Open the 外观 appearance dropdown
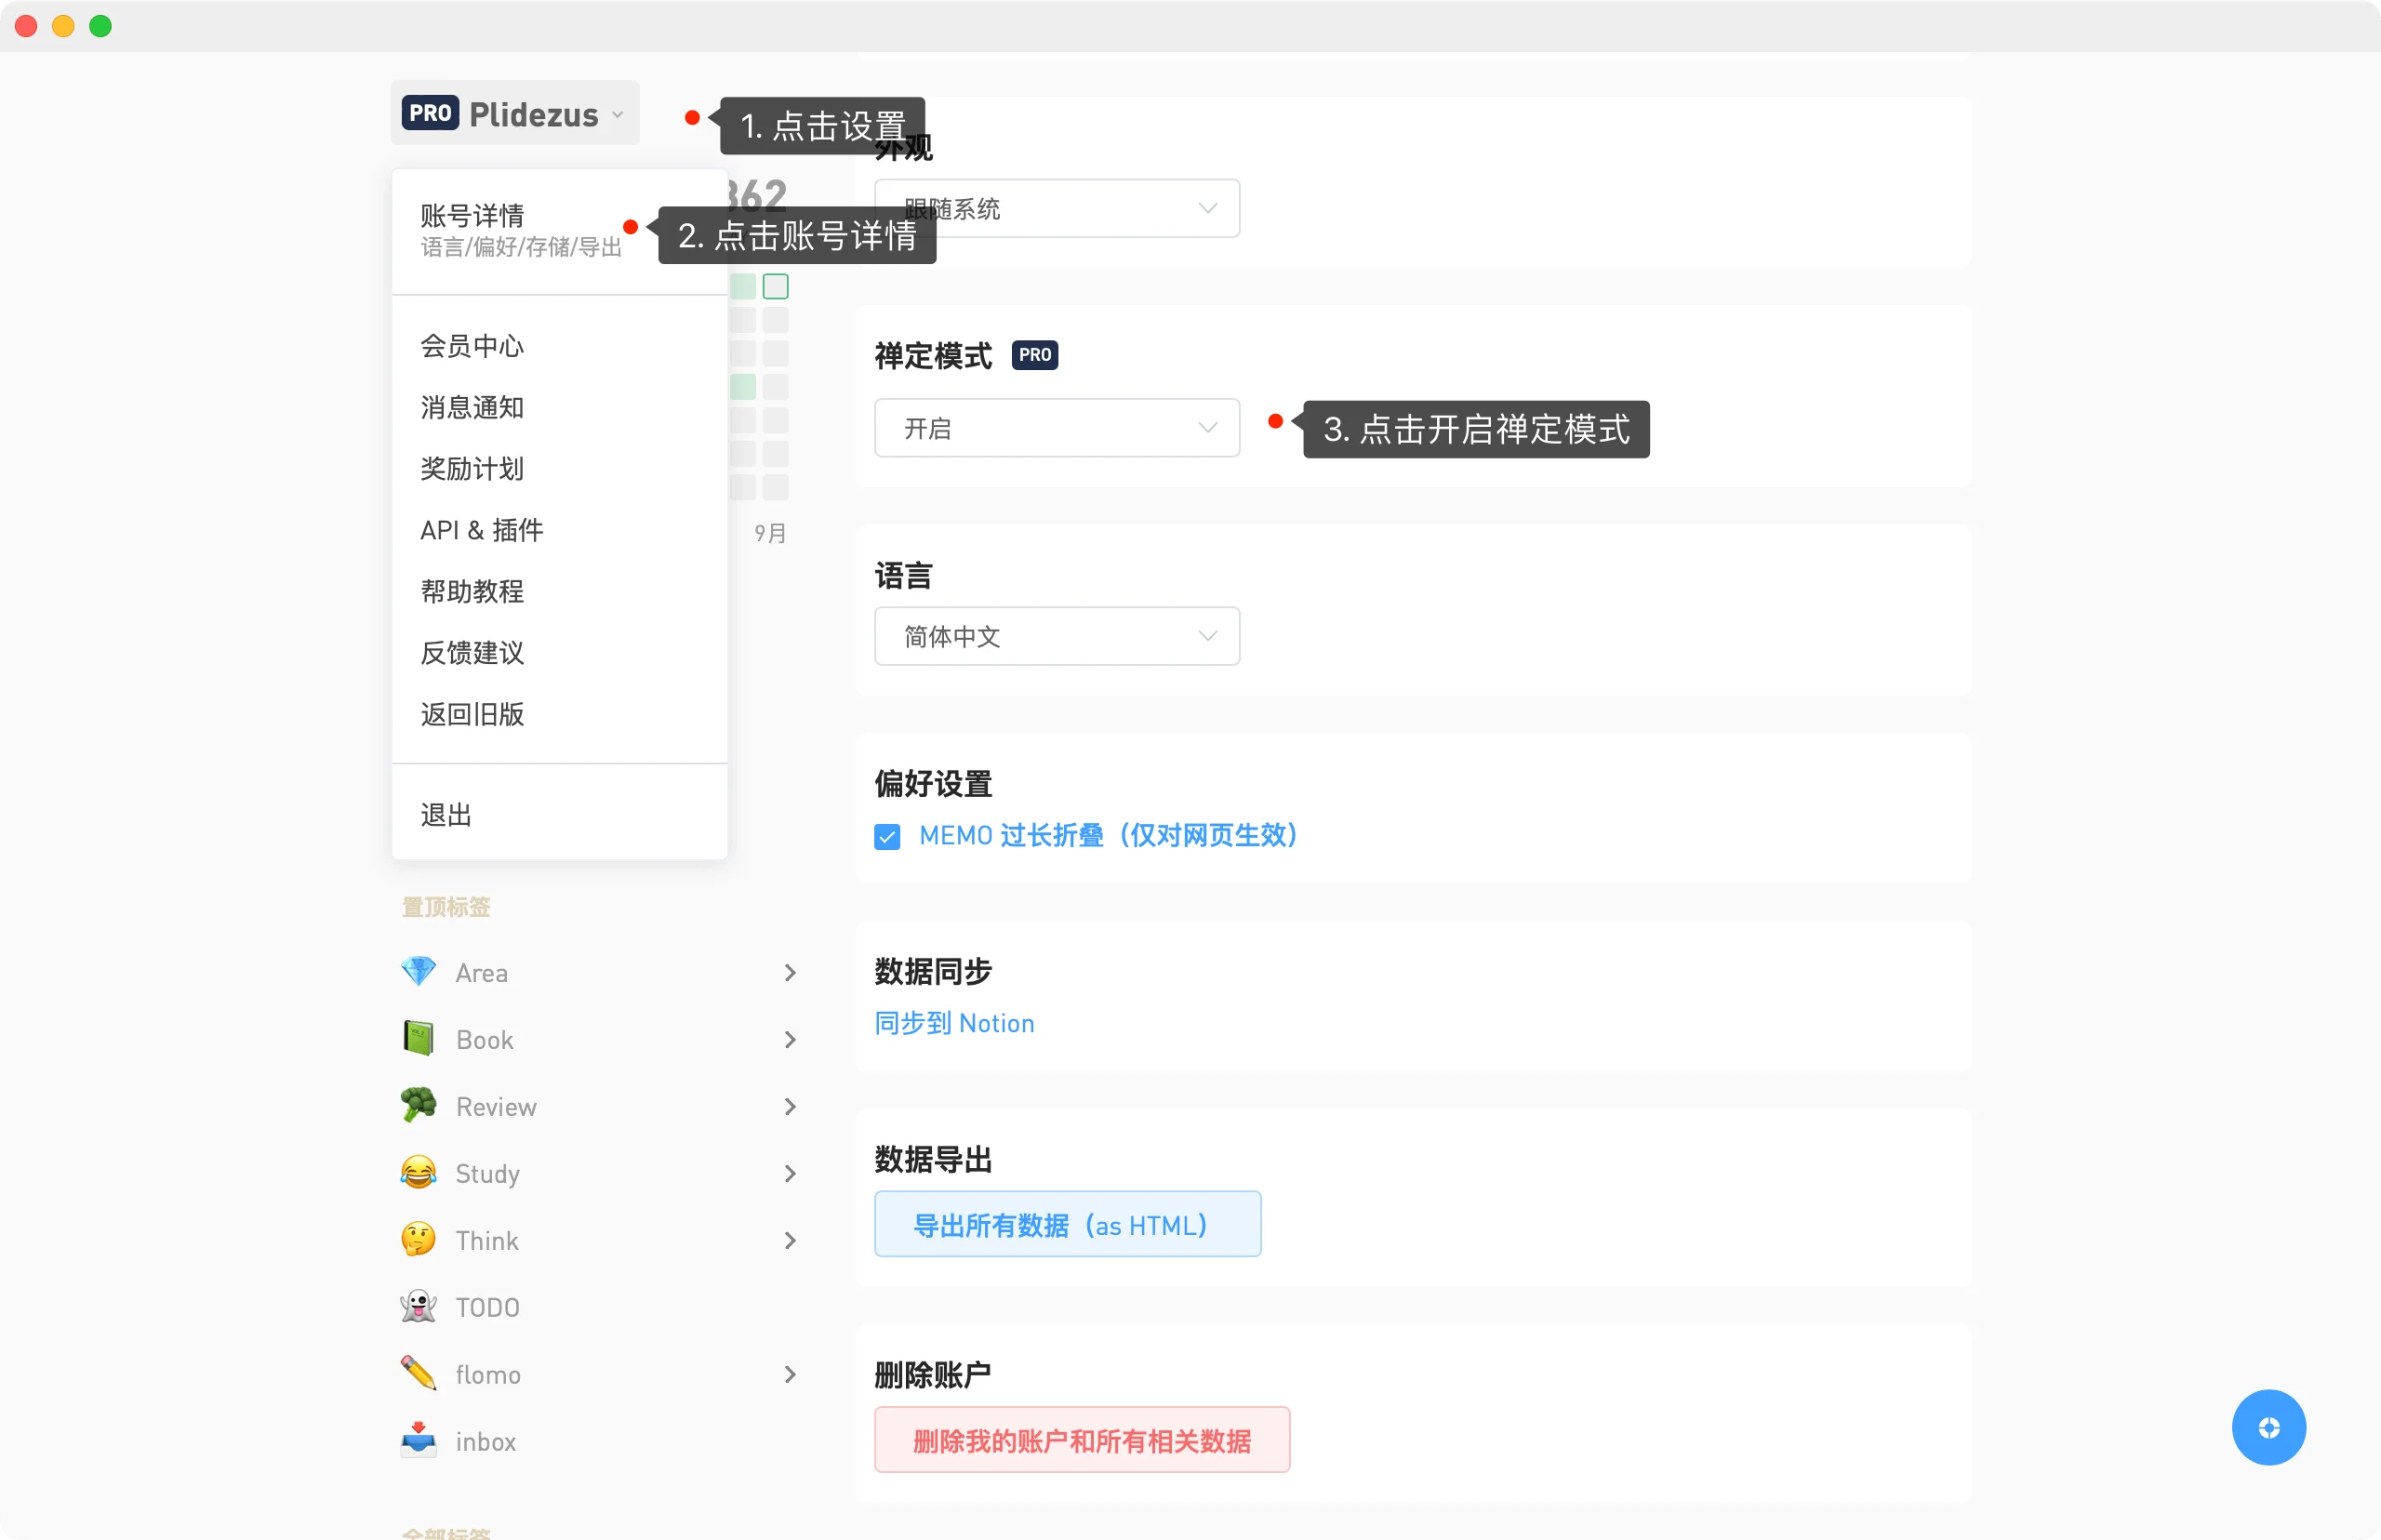Viewport: 2381px width, 1540px height. [x=1057, y=208]
